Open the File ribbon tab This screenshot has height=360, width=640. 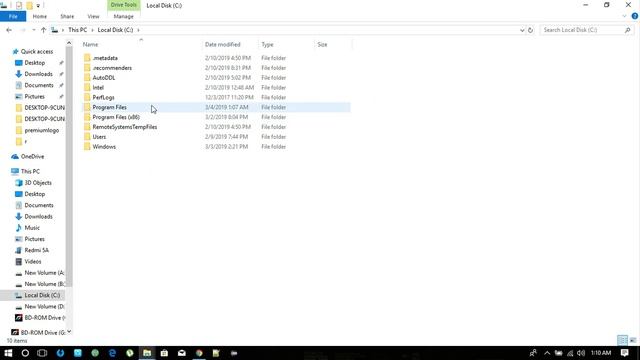tap(13, 16)
